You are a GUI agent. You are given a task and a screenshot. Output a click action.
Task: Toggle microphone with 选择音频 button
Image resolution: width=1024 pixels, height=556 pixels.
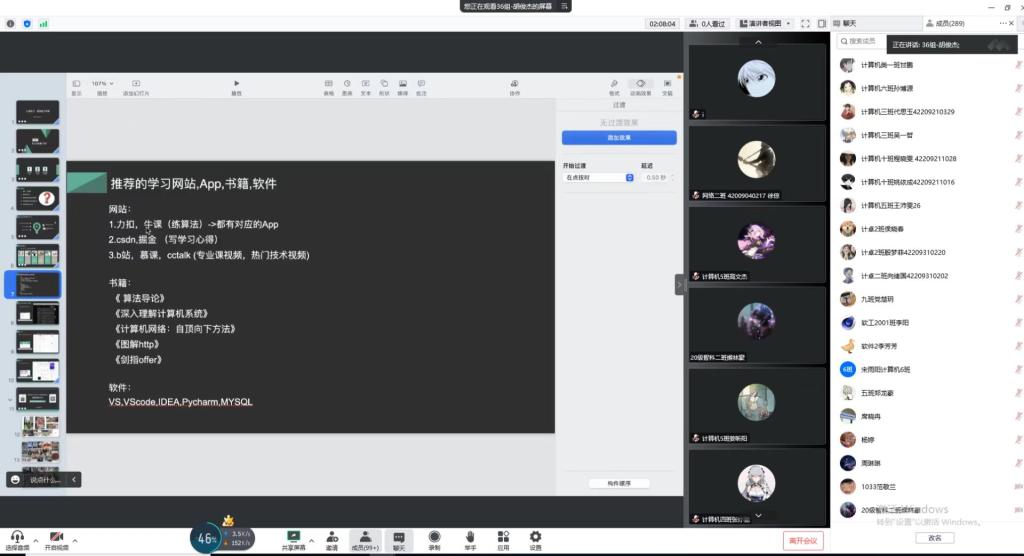[x=17, y=540]
